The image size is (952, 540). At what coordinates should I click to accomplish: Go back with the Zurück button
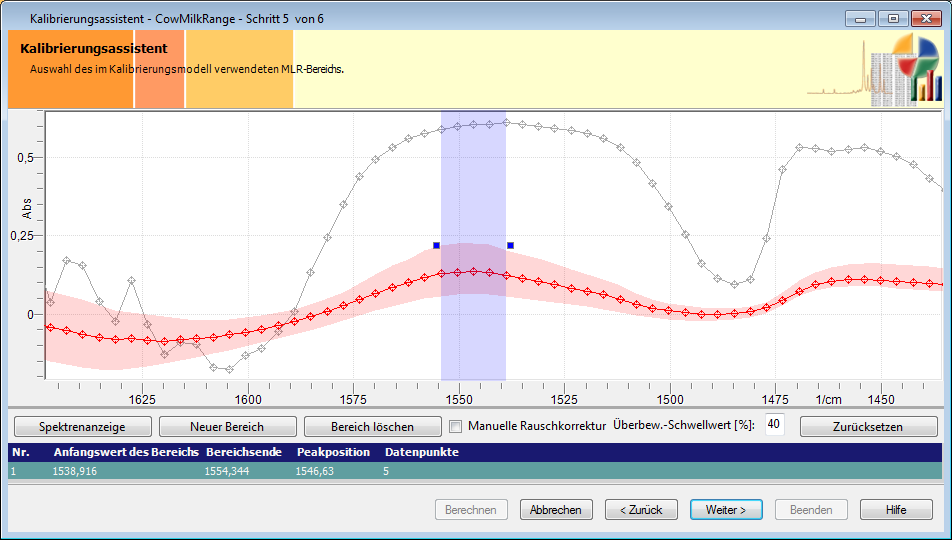tap(641, 509)
